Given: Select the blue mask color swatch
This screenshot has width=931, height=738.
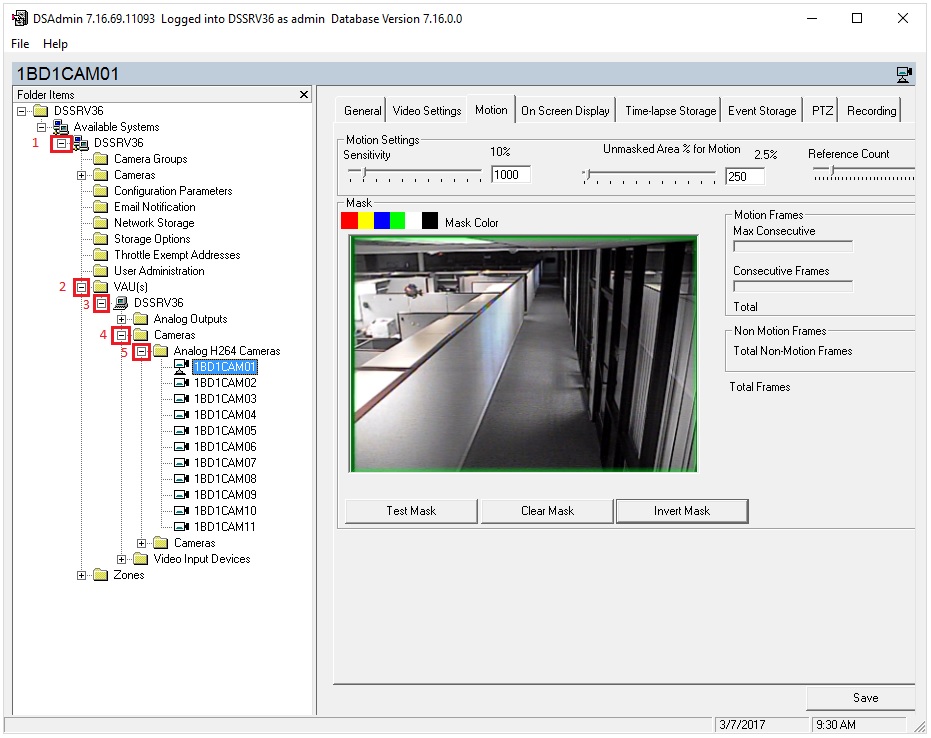Looking at the screenshot, I should (382, 220).
